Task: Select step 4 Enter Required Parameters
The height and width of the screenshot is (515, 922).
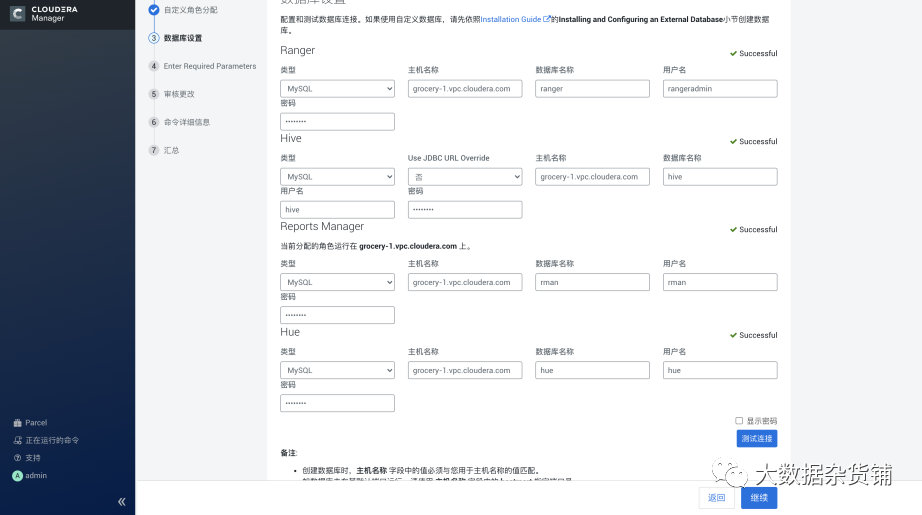Action: pos(203,66)
